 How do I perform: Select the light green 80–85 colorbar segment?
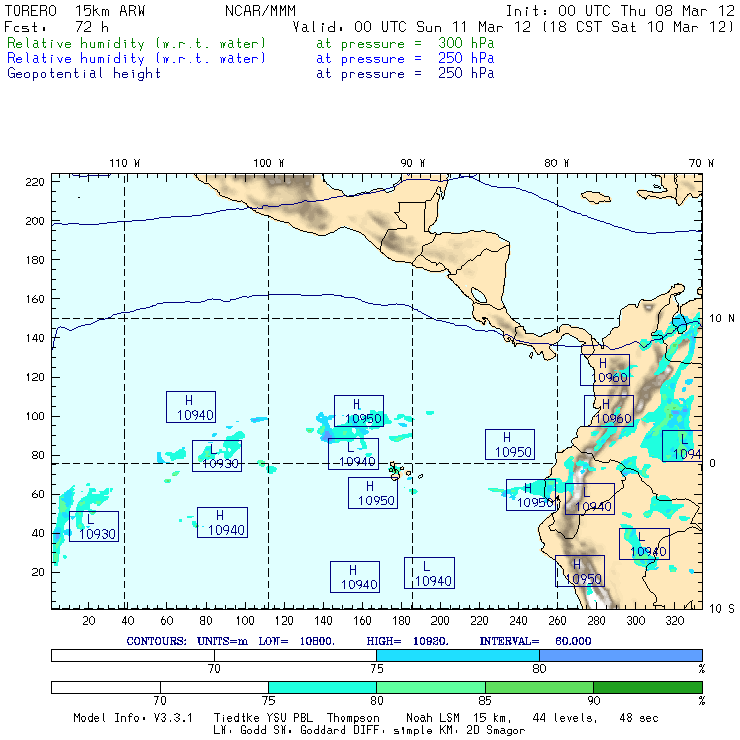431,687
